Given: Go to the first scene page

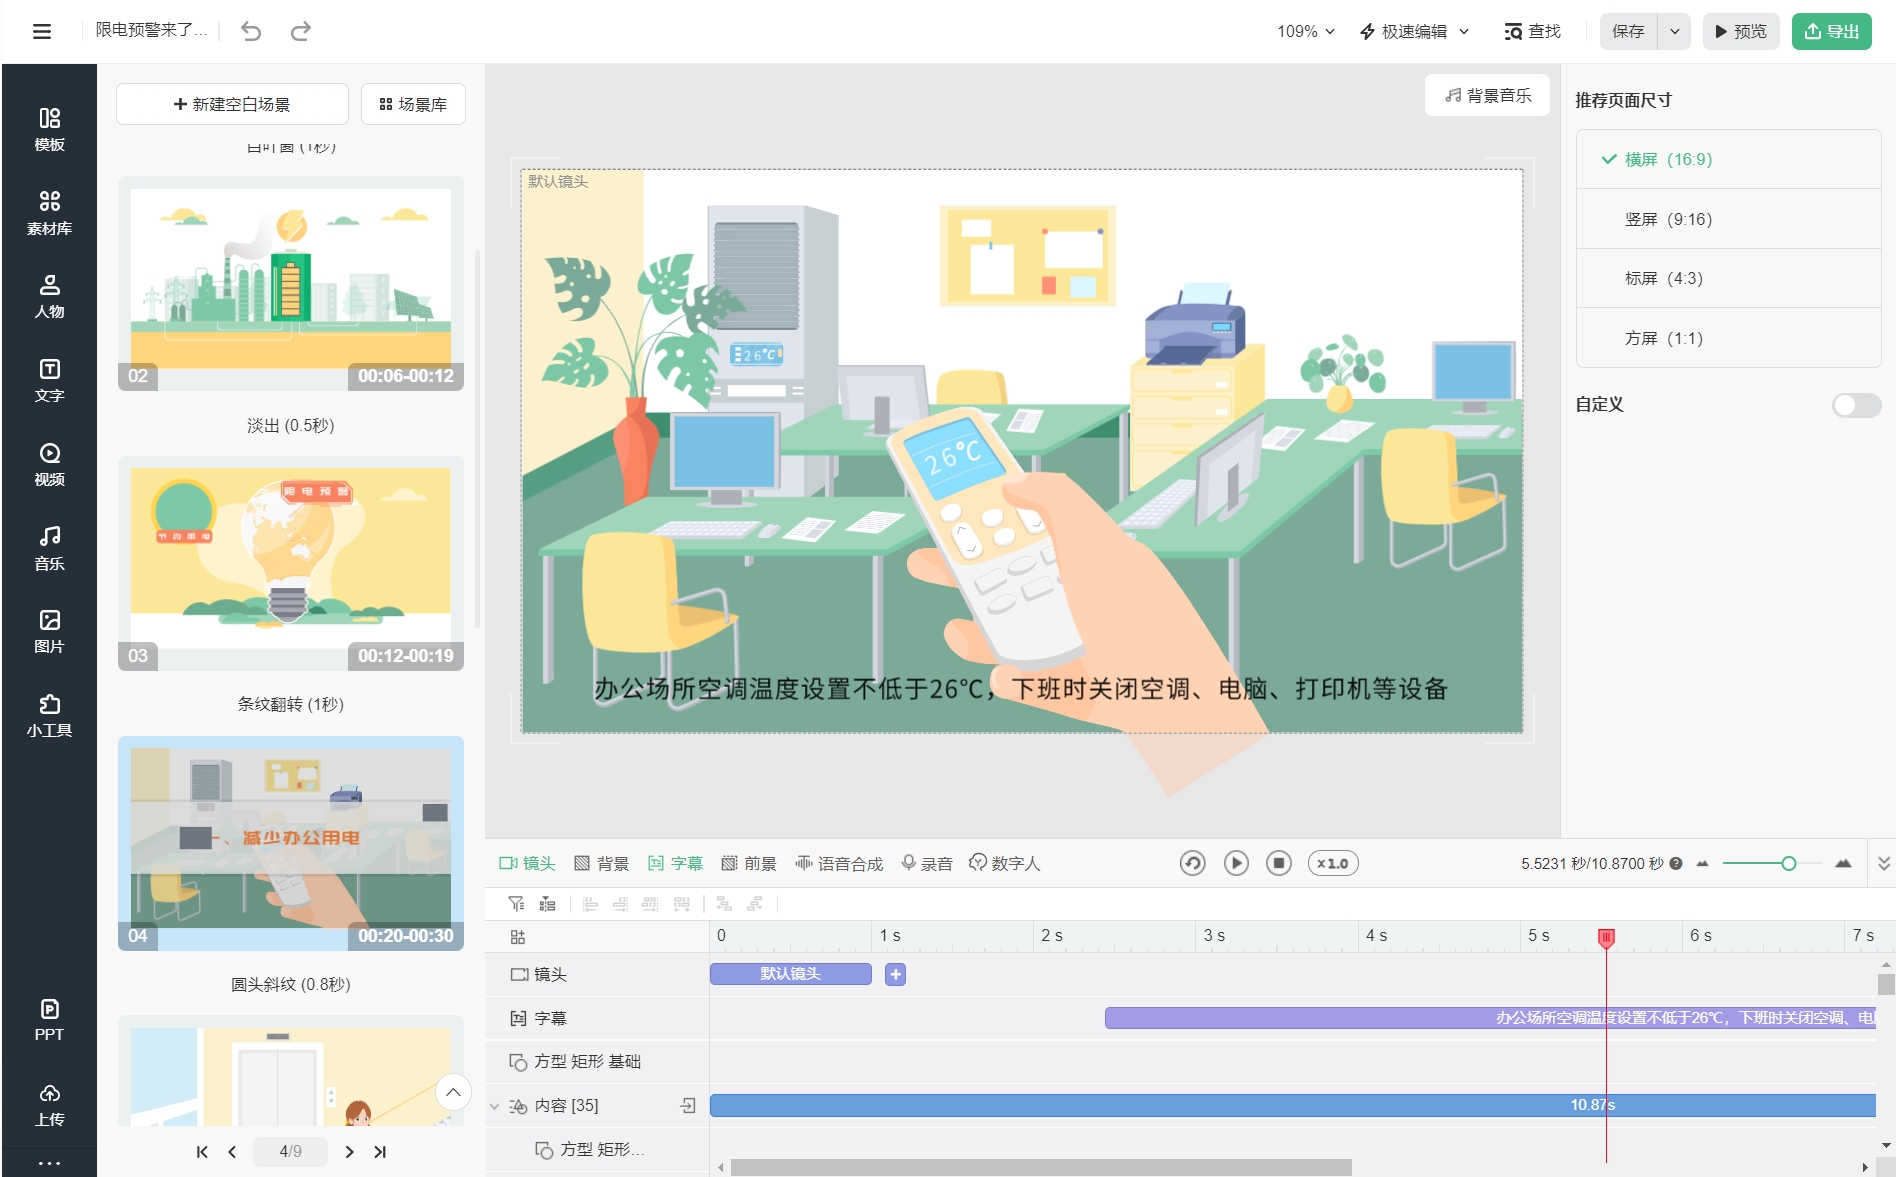Looking at the screenshot, I should click(x=202, y=1152).
